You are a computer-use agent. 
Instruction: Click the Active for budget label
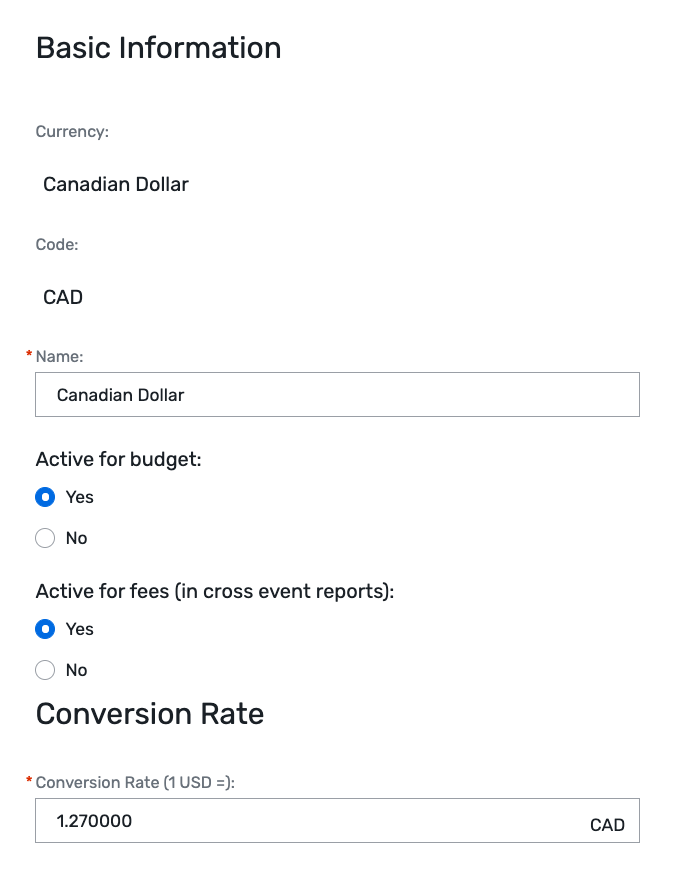pos(117,459)
